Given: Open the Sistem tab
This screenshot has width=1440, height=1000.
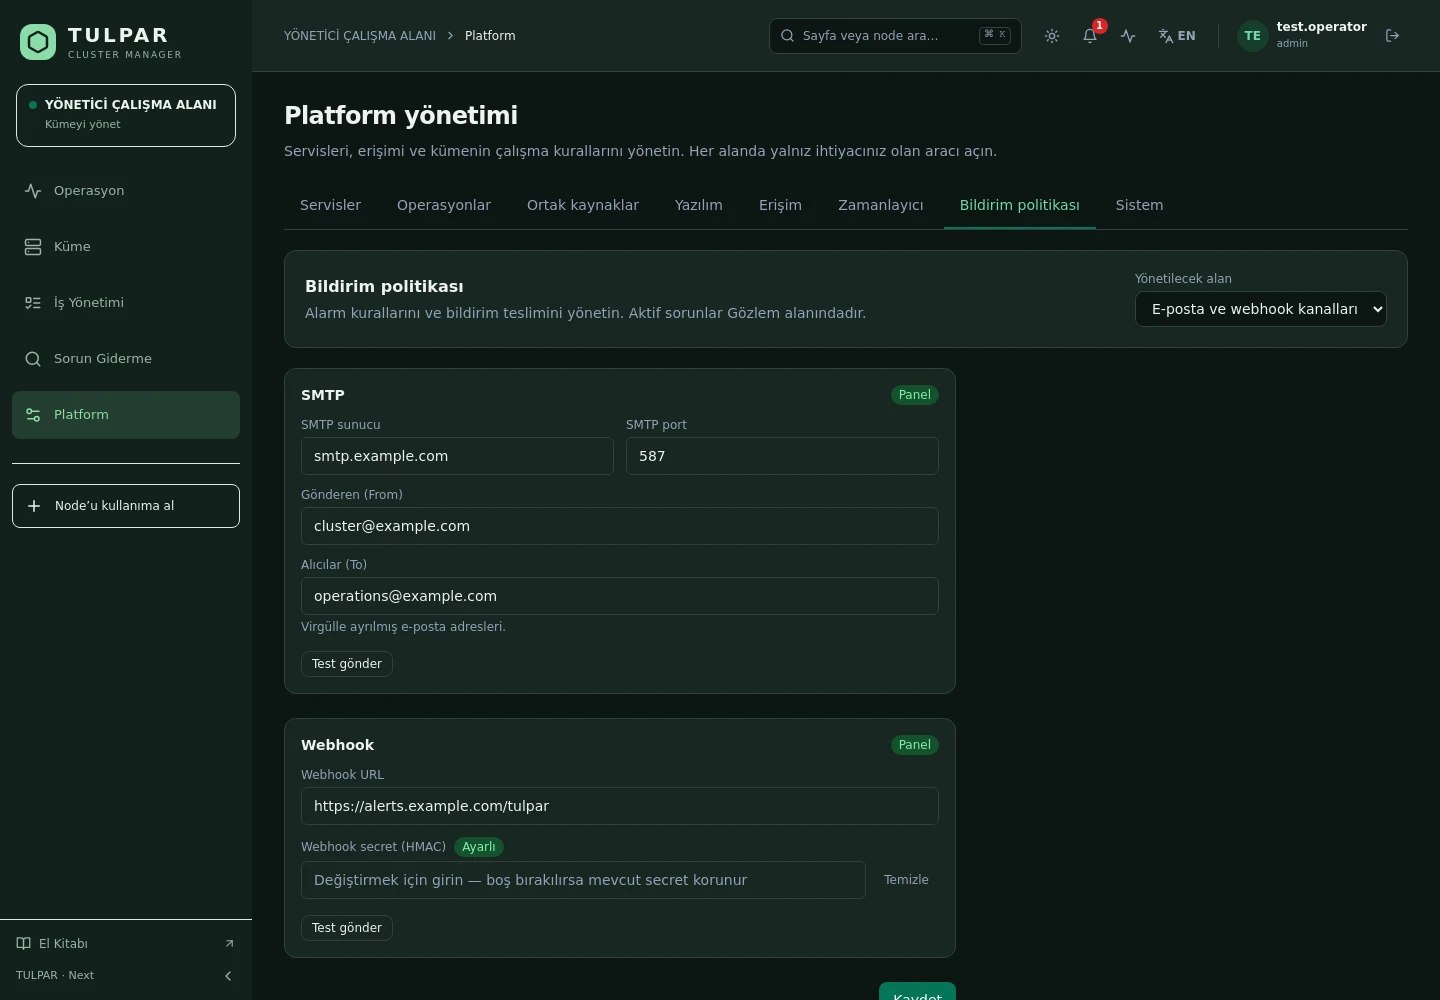Looking at the screenshot, I should (1140, 206).
